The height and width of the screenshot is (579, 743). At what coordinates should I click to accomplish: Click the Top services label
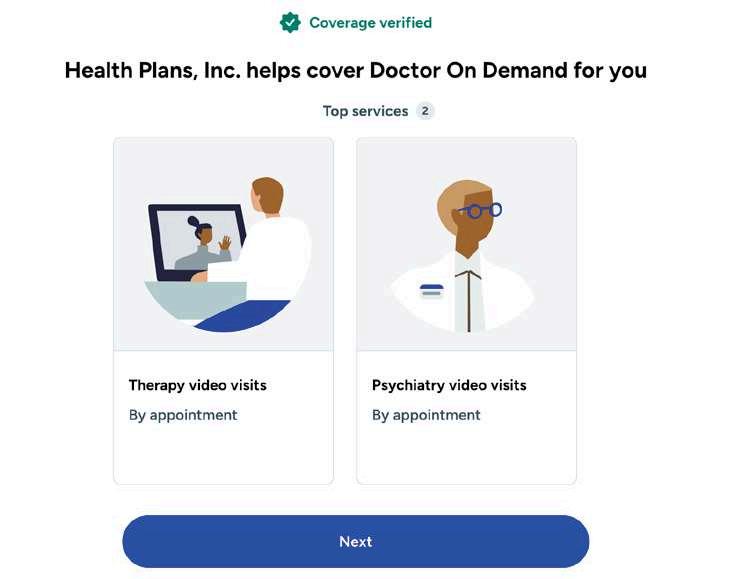point(365,111)
